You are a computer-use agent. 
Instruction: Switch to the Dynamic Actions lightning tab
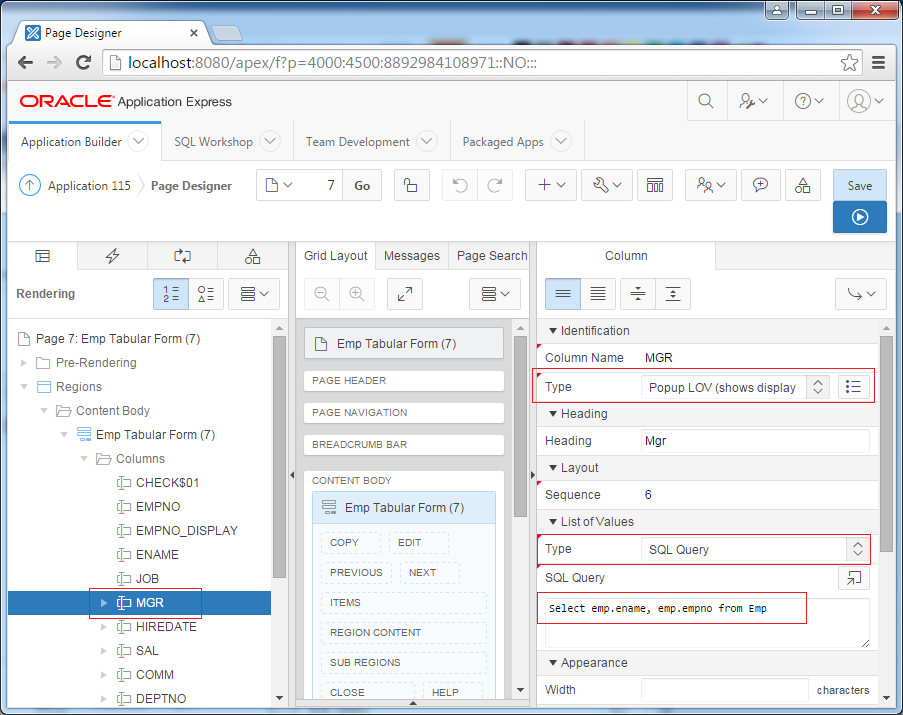coord(112,256)
